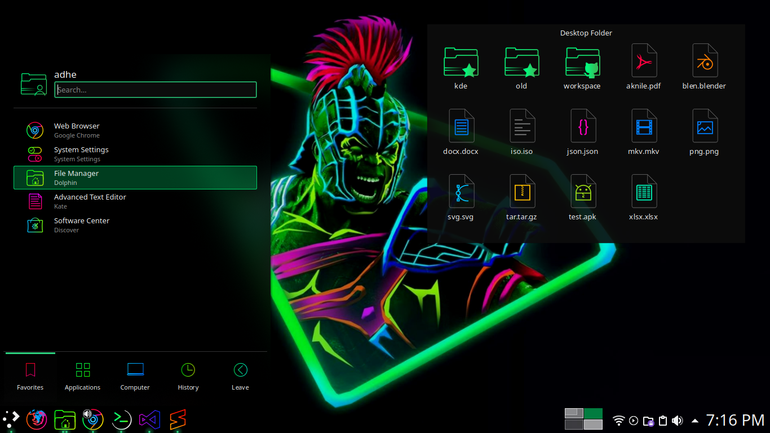Switch to the green virtual desktop in pager
Viewport: 770px width, 433px height.
tap(593, 413)
